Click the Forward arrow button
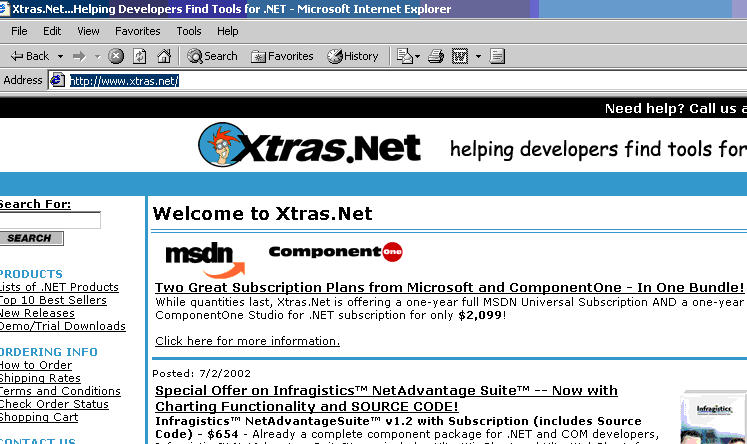This screenshot has width=747, height=444. click(79, 56)
